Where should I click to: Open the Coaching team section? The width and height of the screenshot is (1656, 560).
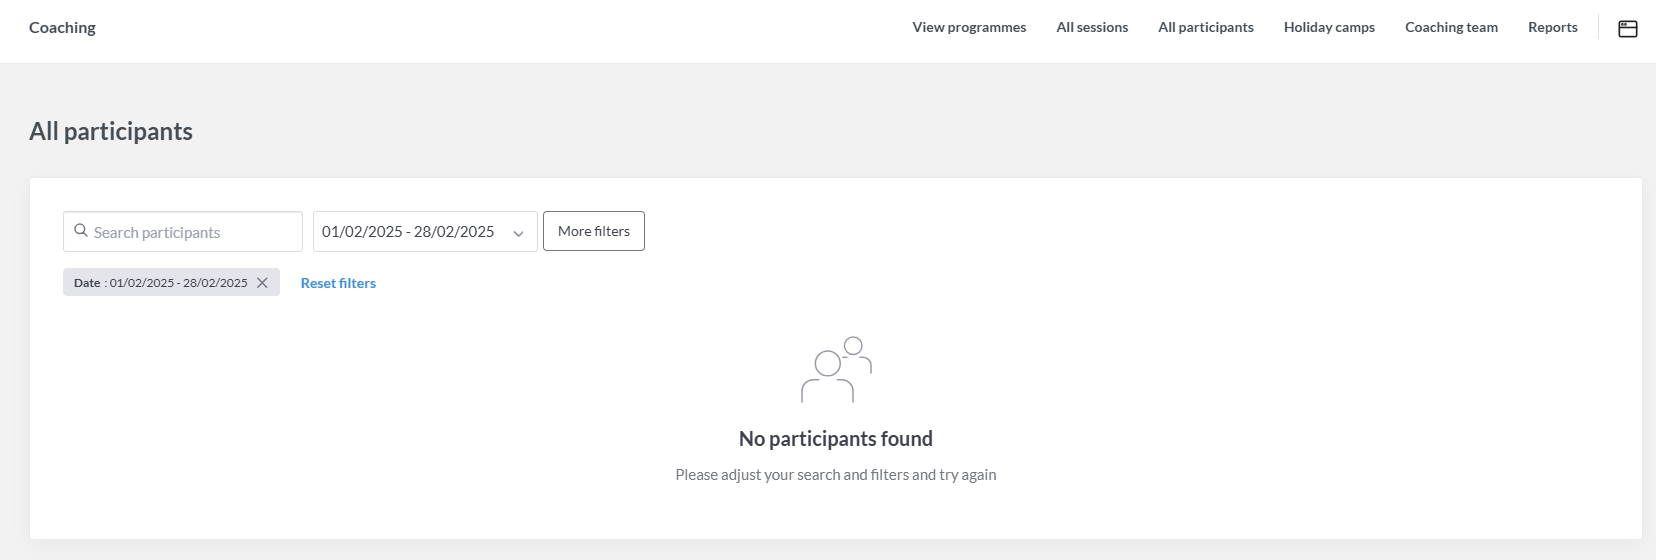(x=1451, y=28)
